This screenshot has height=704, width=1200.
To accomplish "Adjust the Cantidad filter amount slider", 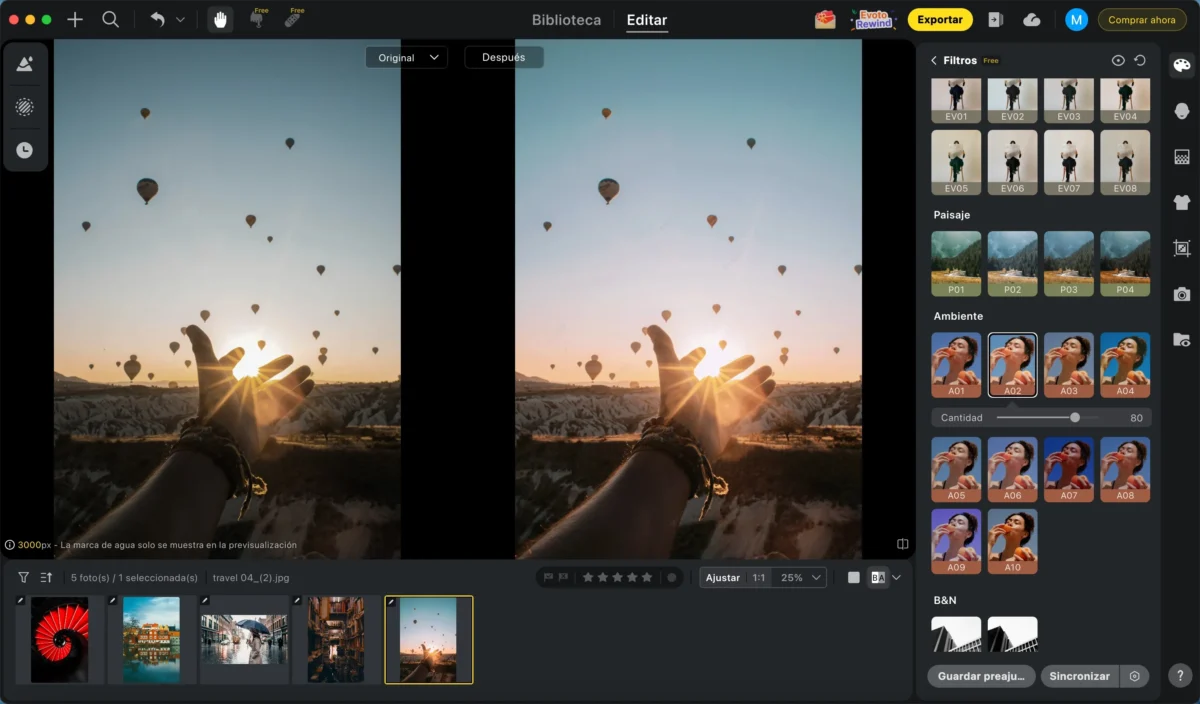I will 1047,417.
